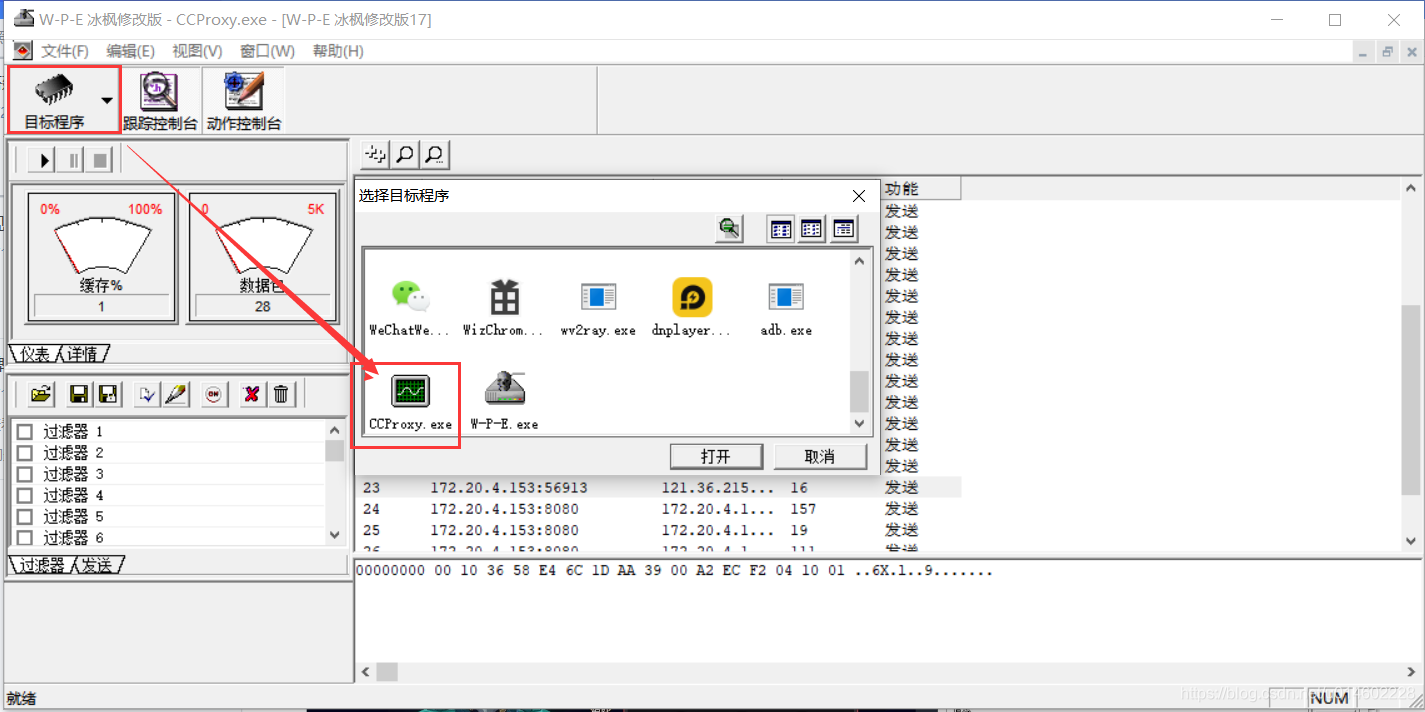Open the 跟踪控制台 toolbar icon
Screen dimensions: 1425x712
(160, 100)
